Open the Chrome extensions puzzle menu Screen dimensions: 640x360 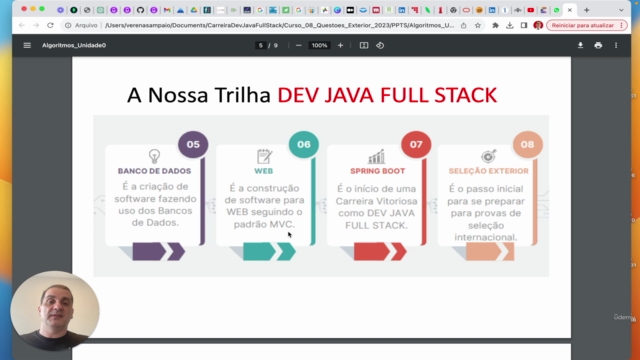coord(495,25)
